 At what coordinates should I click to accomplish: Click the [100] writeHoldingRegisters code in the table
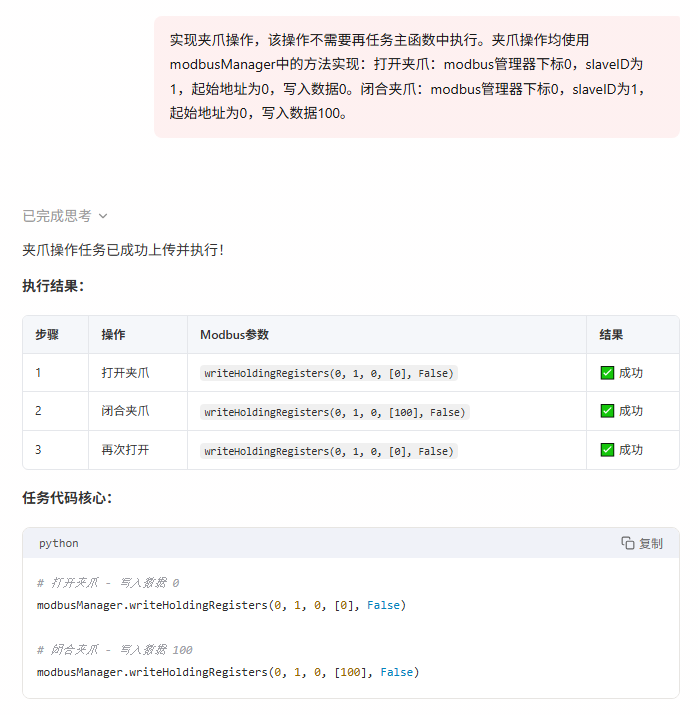click(335, 412)
